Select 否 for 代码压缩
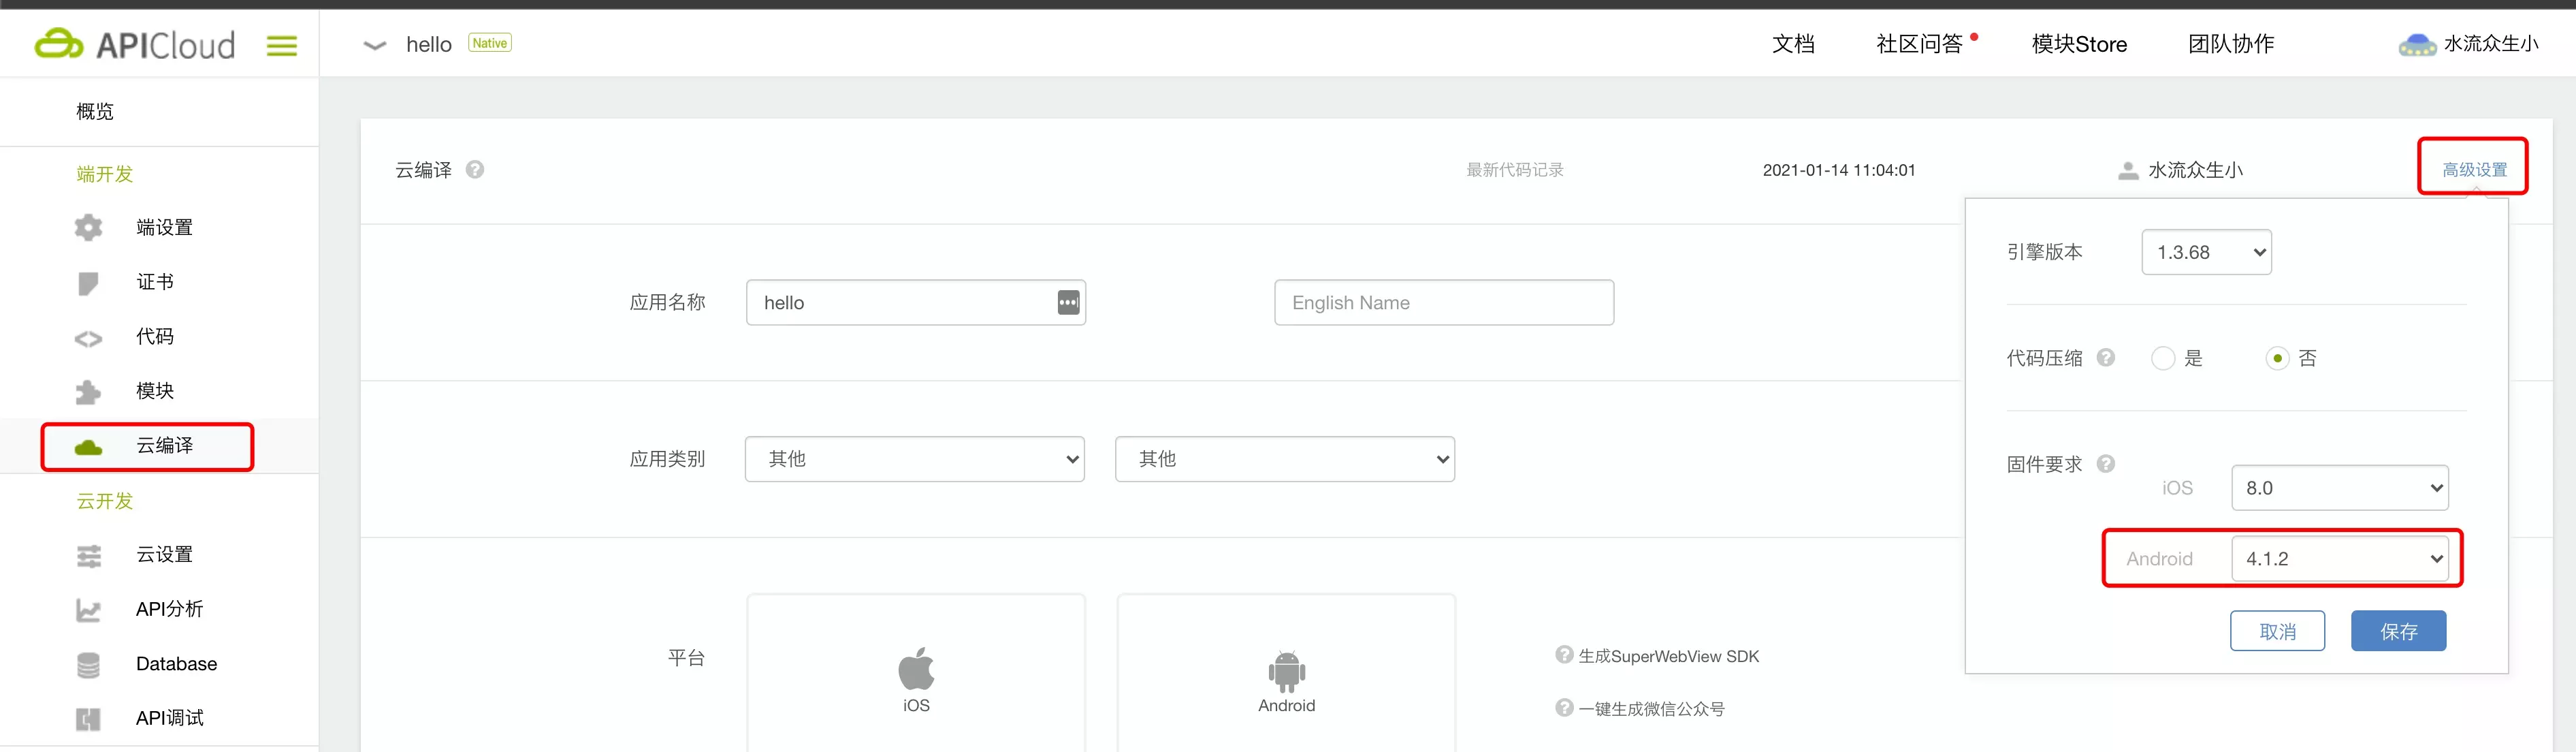The width and height of the screenshot is (2576, 752). [x=2278, y=358]
